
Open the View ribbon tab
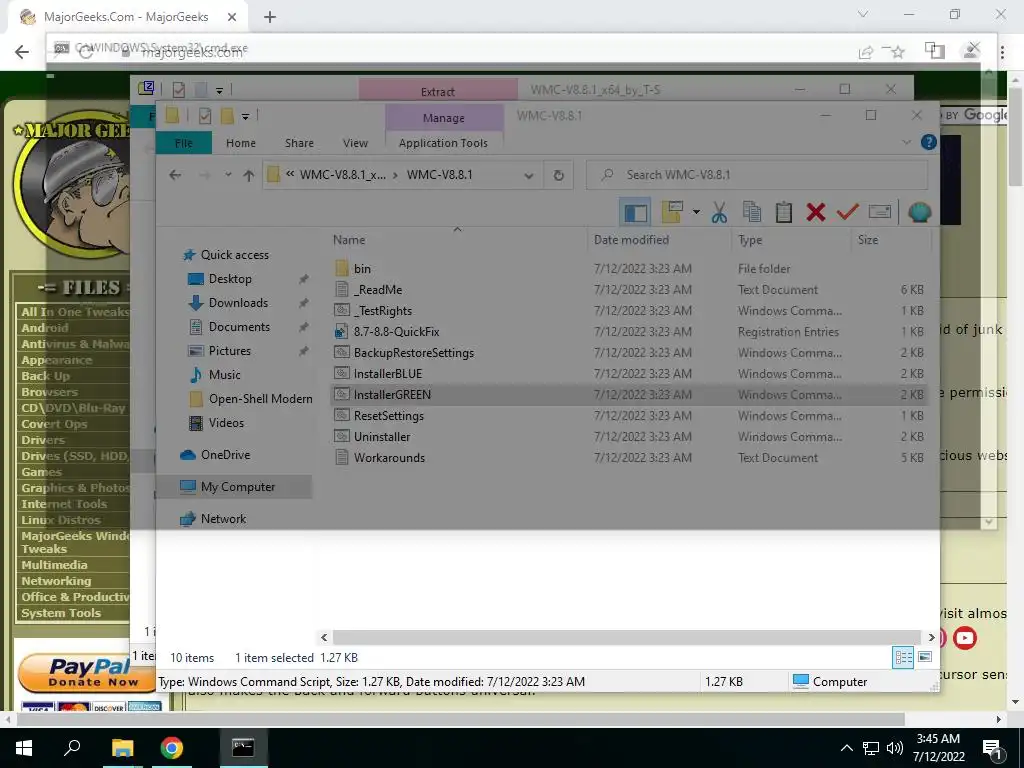pos(355,143)
